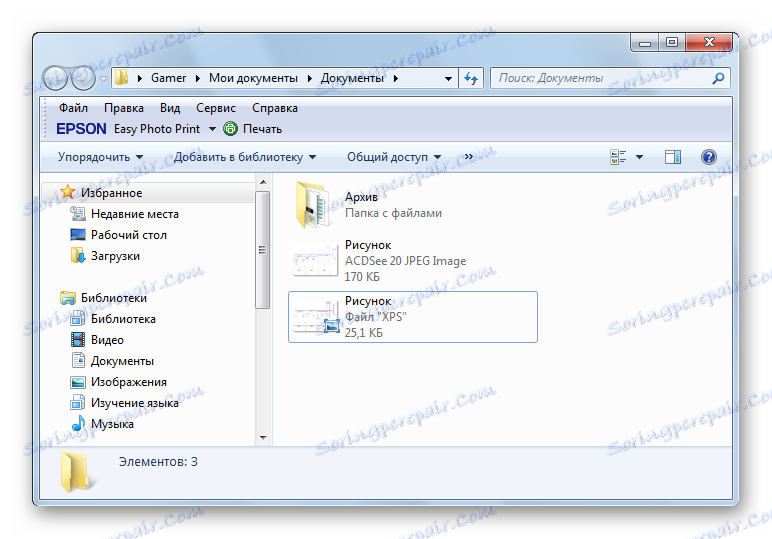Click the Видео filmstrip icon

pyautogui.click(x=78, y=340)
